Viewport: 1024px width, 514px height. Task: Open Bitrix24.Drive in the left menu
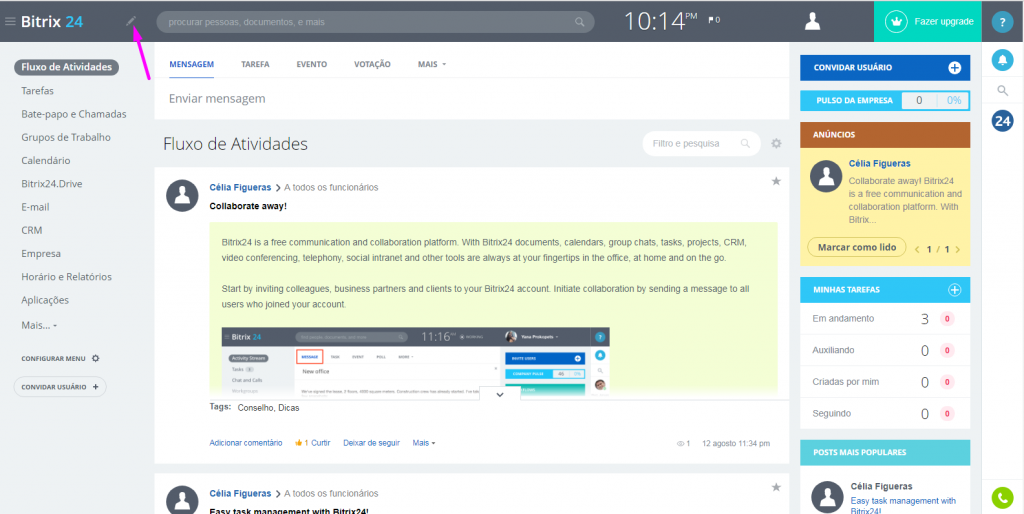[x=52, y=184]
